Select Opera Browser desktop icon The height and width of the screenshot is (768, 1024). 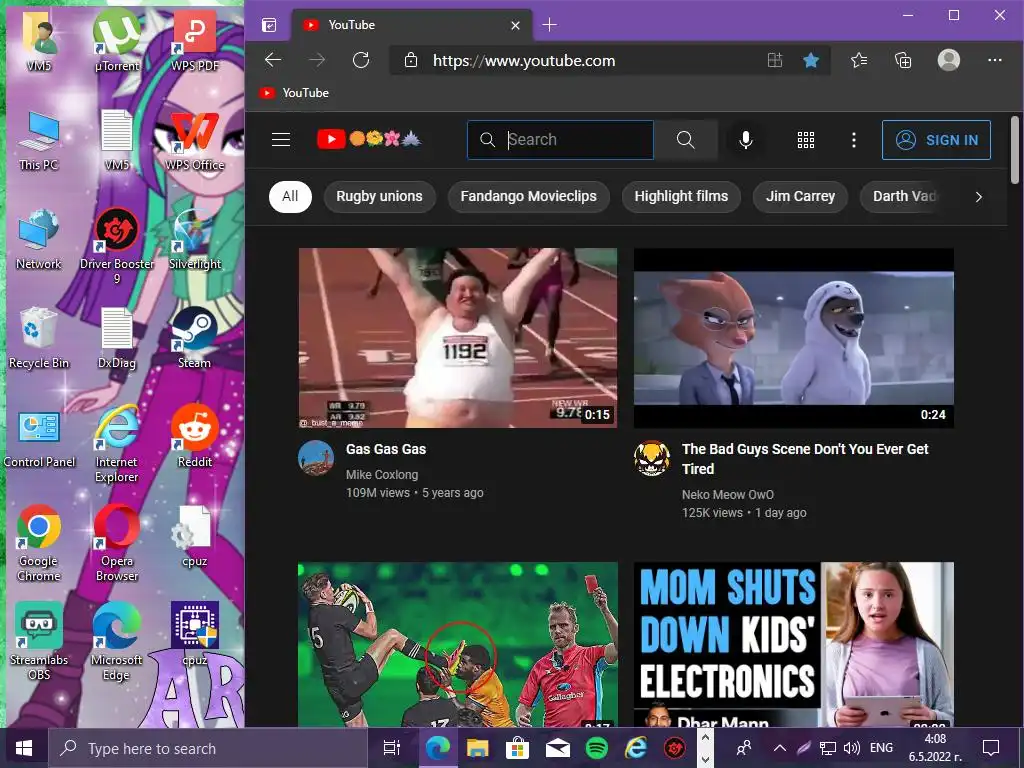(117, 543)
